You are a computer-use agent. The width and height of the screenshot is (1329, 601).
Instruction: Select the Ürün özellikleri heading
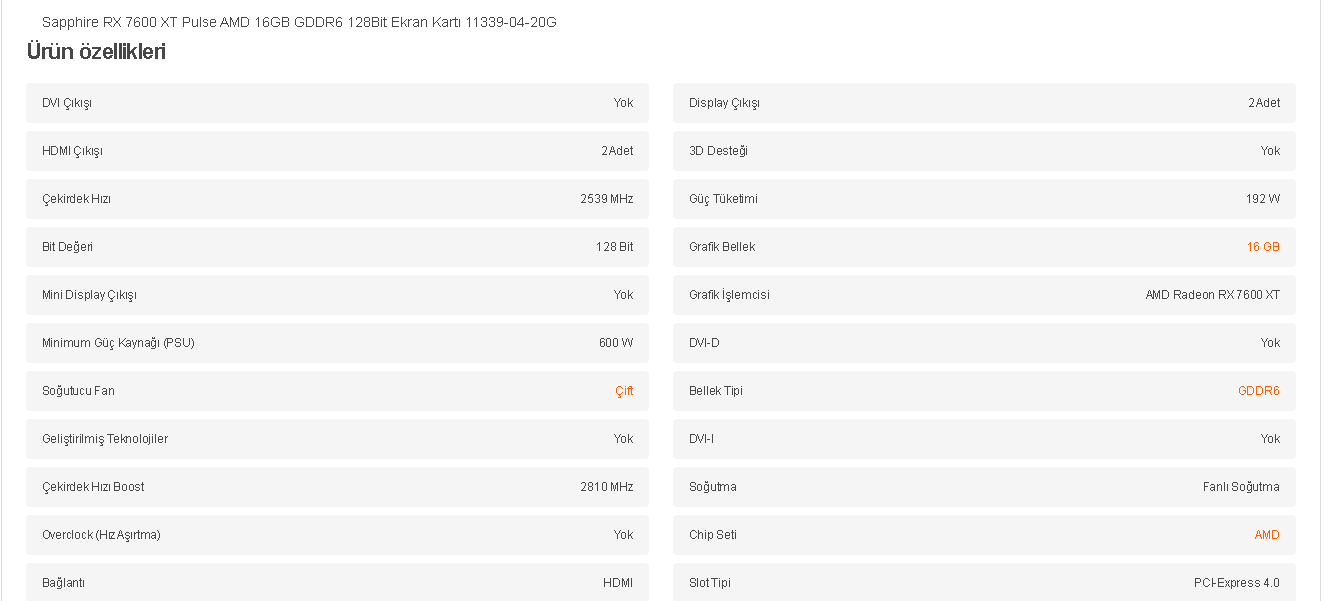coord(96,52)
